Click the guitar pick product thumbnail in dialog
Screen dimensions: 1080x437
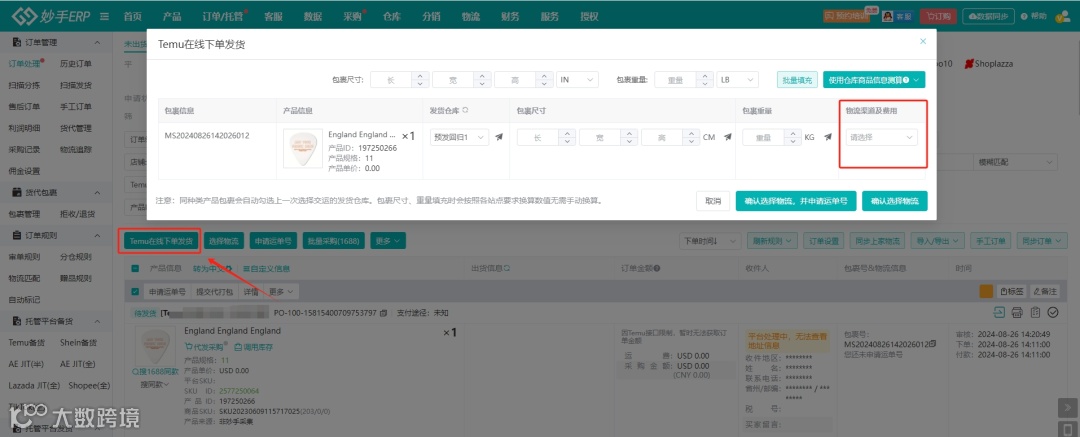(303, 148)
